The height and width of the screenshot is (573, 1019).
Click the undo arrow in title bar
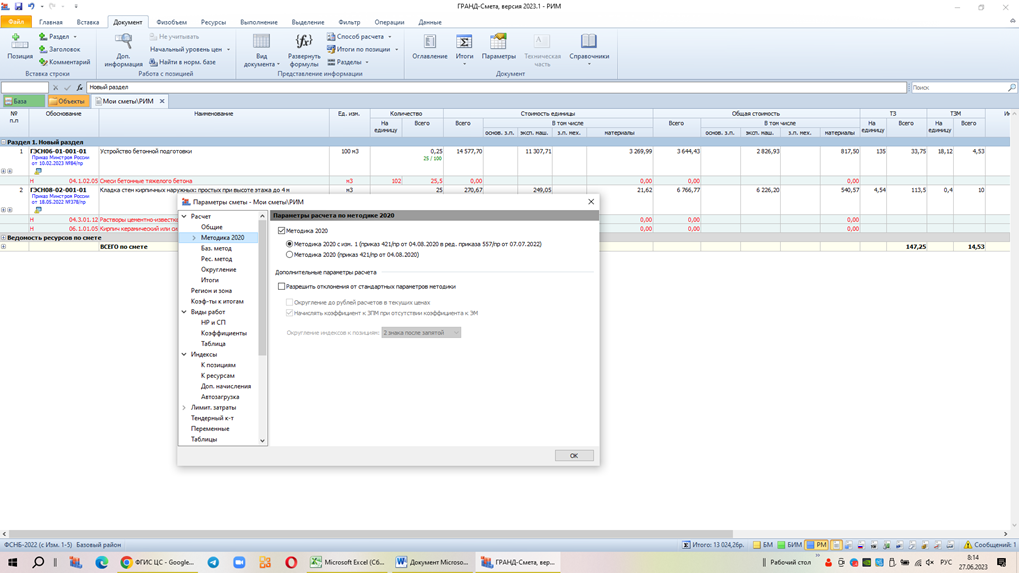click(31, 6)
